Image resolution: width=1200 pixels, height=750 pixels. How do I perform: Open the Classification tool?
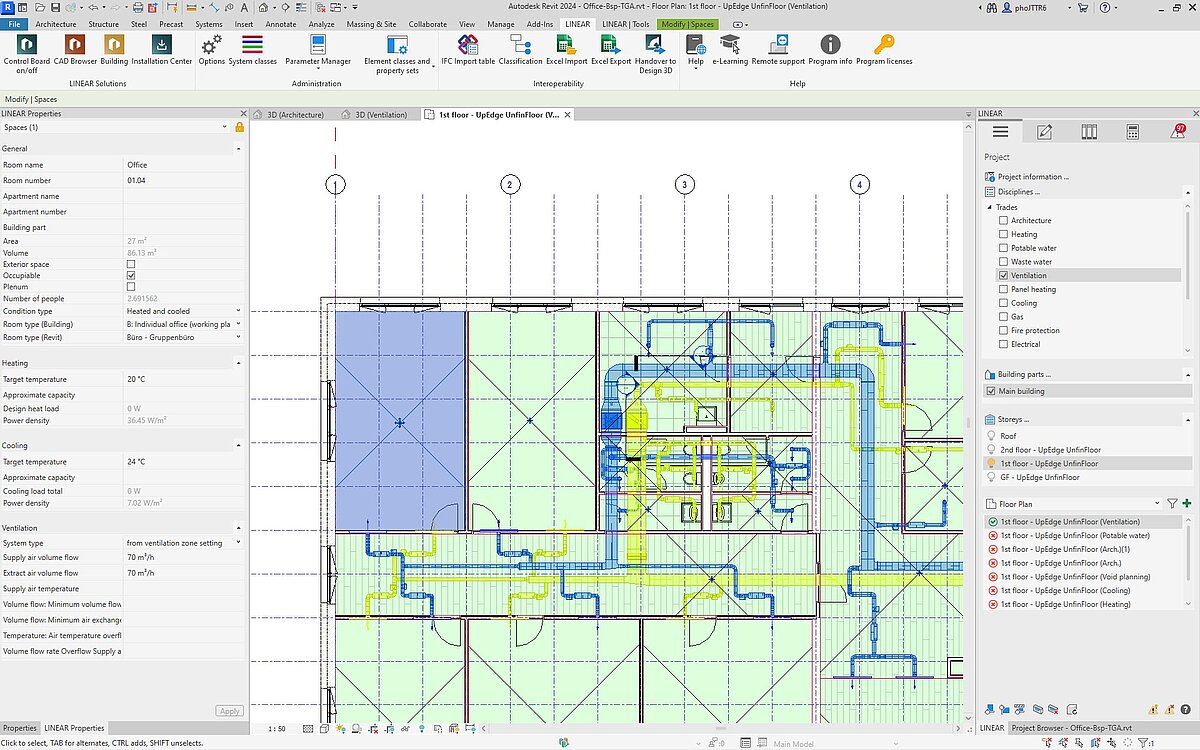(x=520, y=51)
